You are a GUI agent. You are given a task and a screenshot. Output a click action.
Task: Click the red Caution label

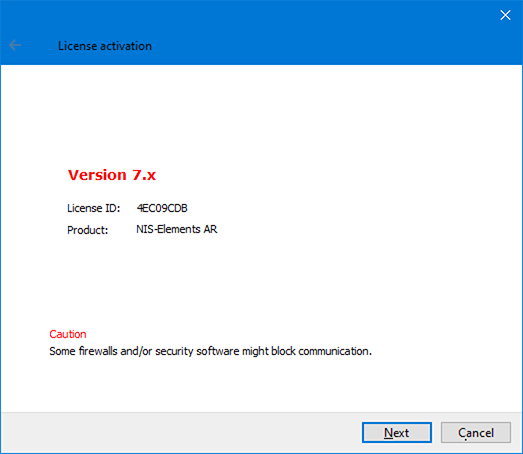(x=68, y=334)
